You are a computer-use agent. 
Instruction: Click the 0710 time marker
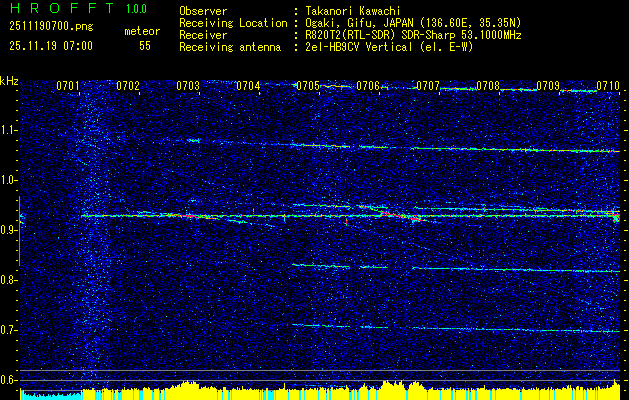(608, 86)
